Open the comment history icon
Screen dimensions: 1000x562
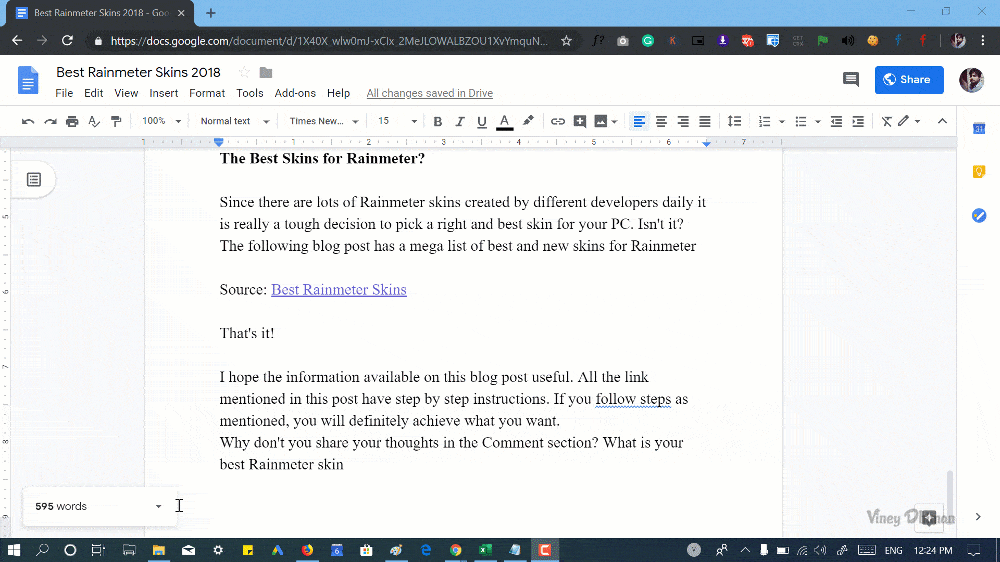[850, 80]
